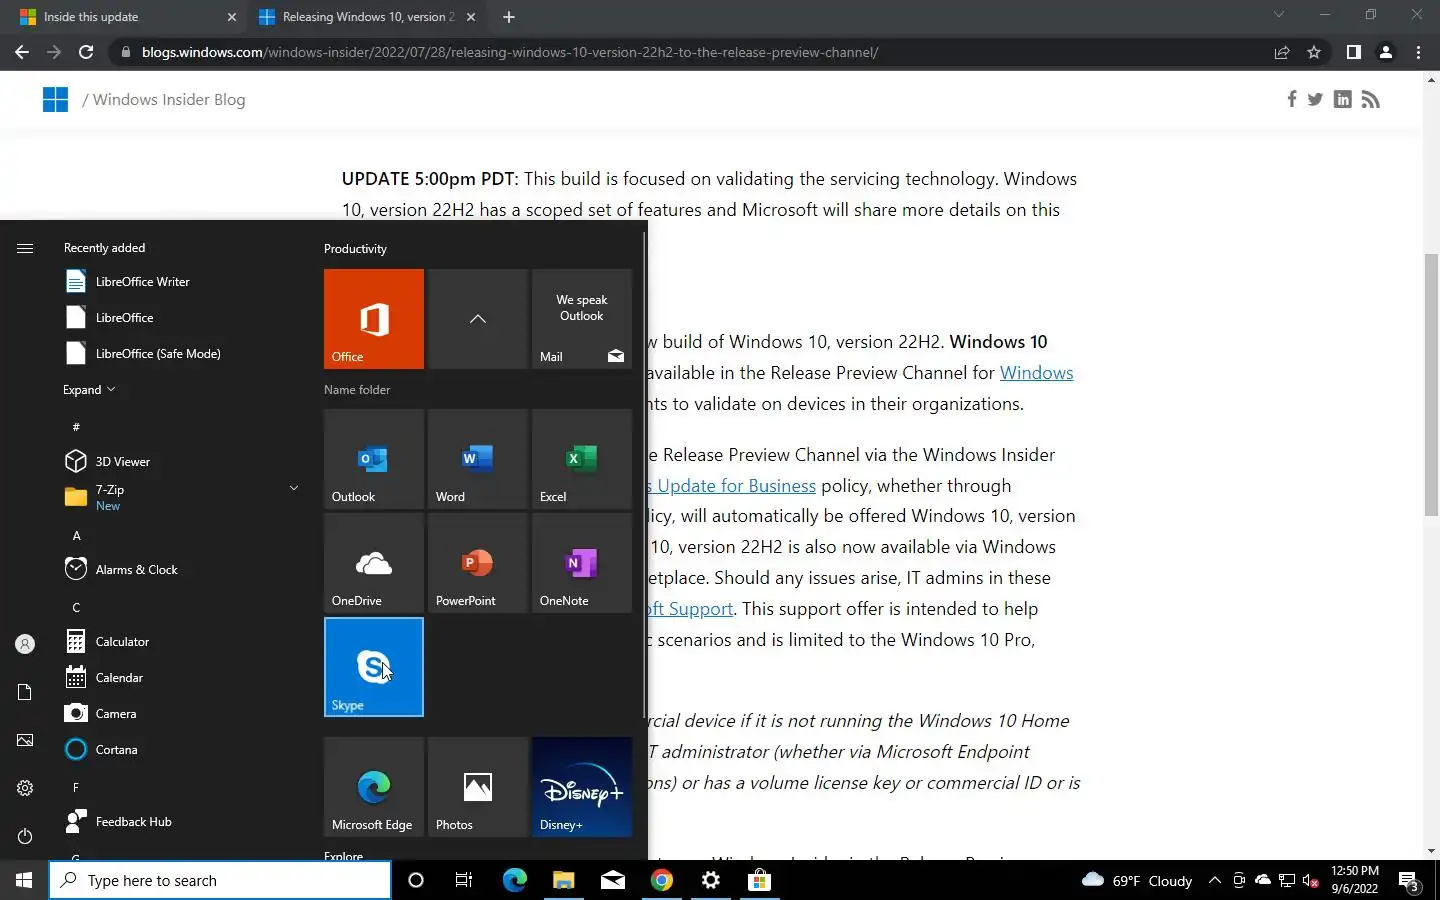Open the user account icon in Start
The width and height of the screenshot is (1440, 900).
pos(25,644)
